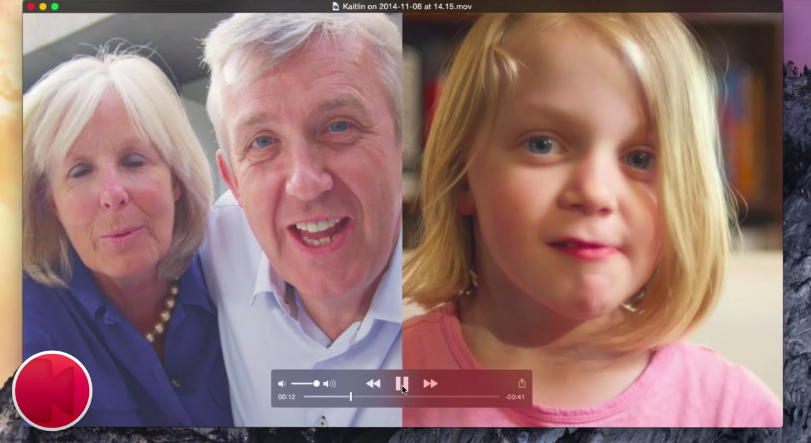Mute using the low-volume speaker icon
The width and height of the screenshot is (811, 443).
(x=282, y=383)
